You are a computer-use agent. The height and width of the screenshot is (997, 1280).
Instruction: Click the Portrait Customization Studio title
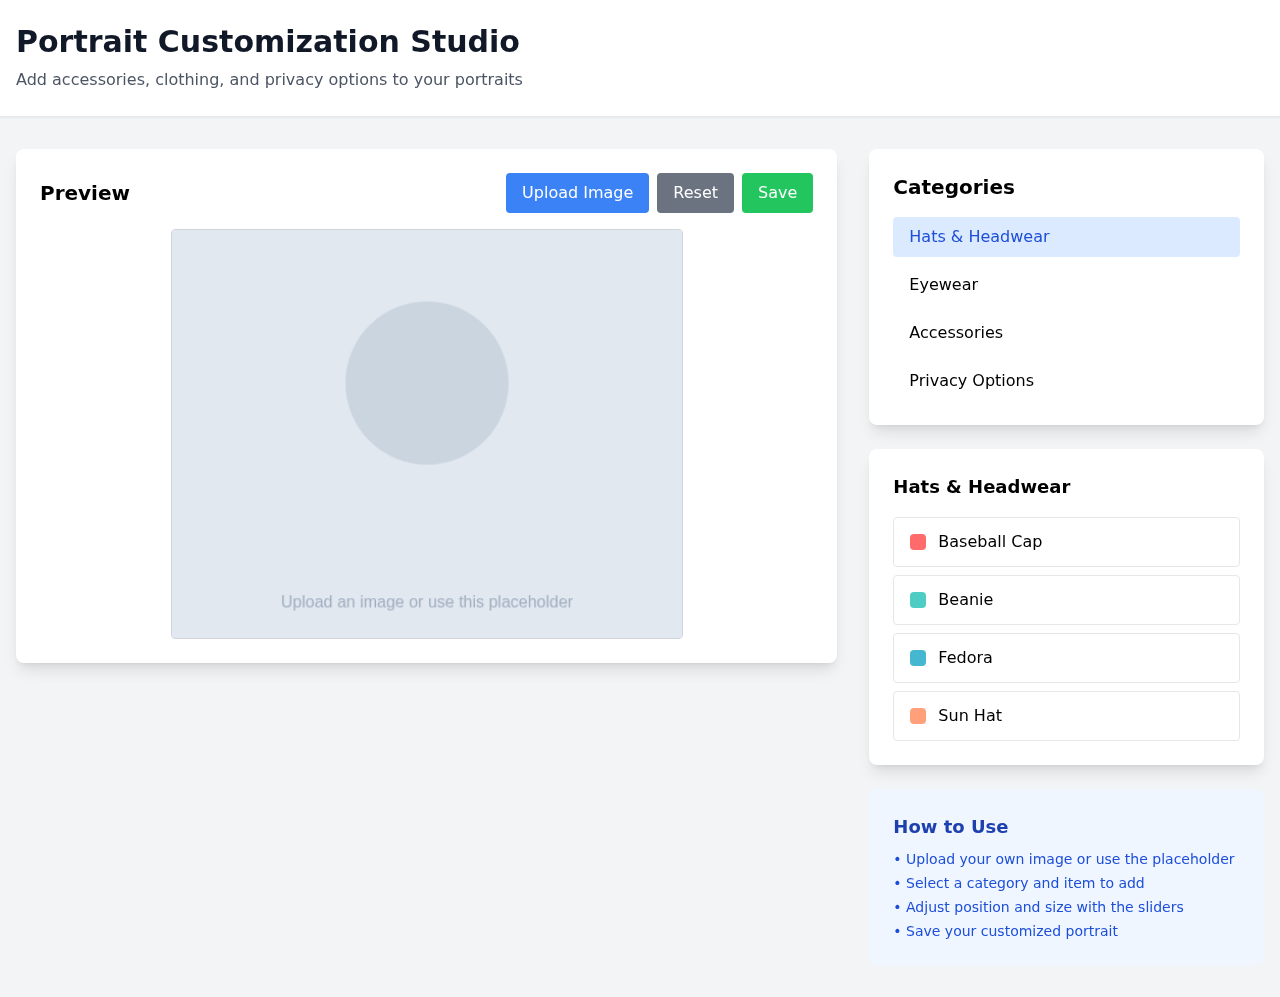click(x=268, y=41)
